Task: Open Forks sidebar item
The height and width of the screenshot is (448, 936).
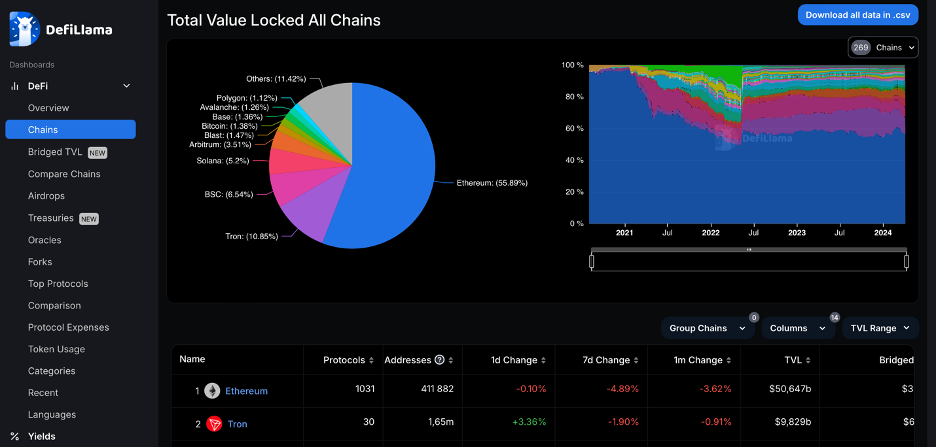Action: click(x=40, y=262)
